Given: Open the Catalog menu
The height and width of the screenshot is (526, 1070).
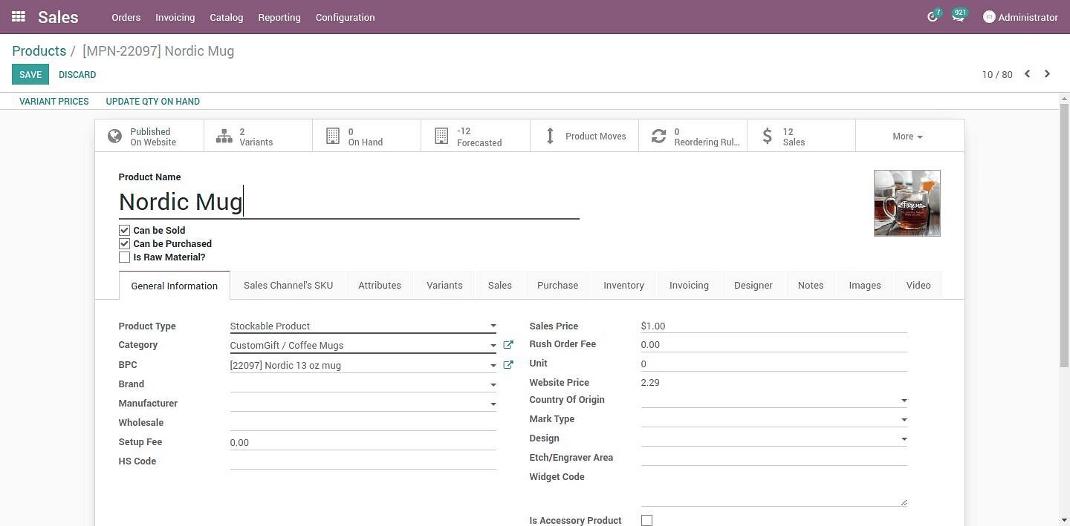Looking at the screenshot, I should [227, 17].
